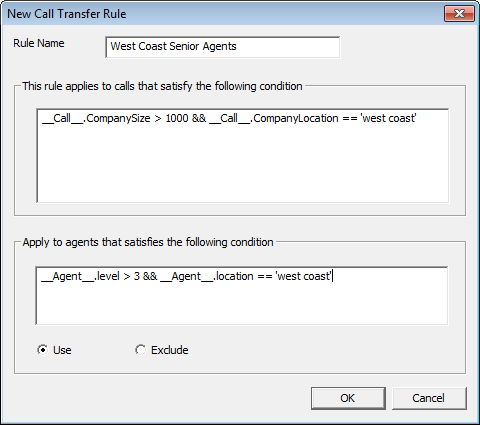Click CompanySize in the call condition

click(118, 119)
